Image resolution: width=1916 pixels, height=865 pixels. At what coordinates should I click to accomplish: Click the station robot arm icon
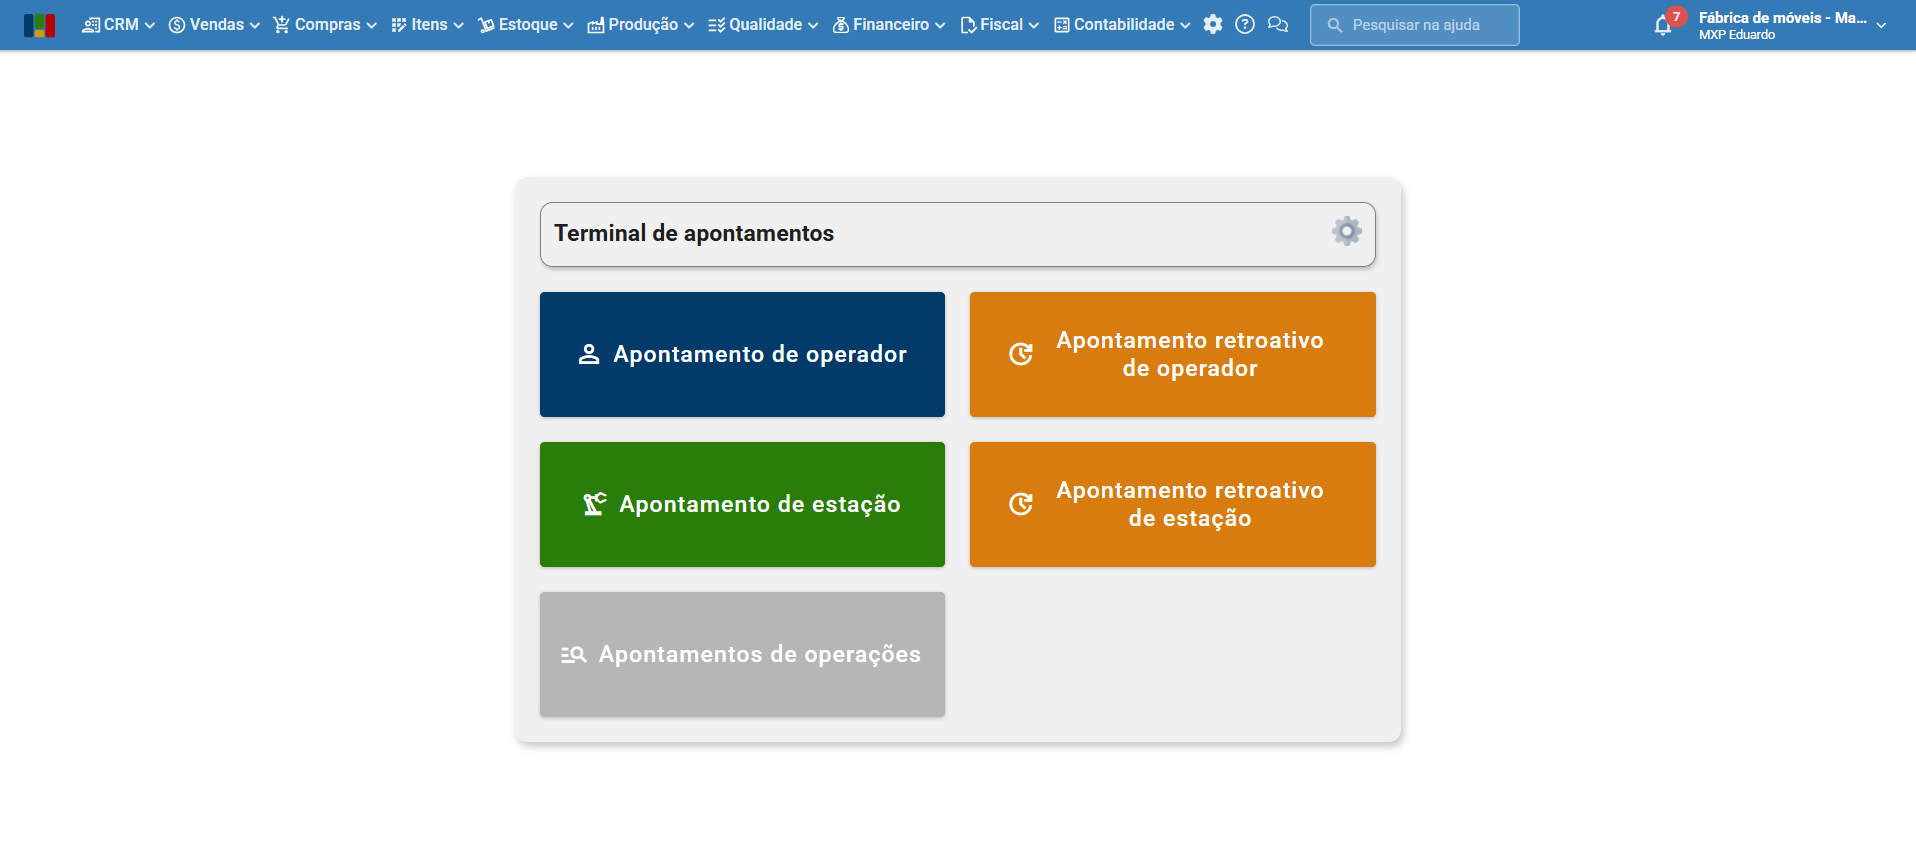coord(595,504)
